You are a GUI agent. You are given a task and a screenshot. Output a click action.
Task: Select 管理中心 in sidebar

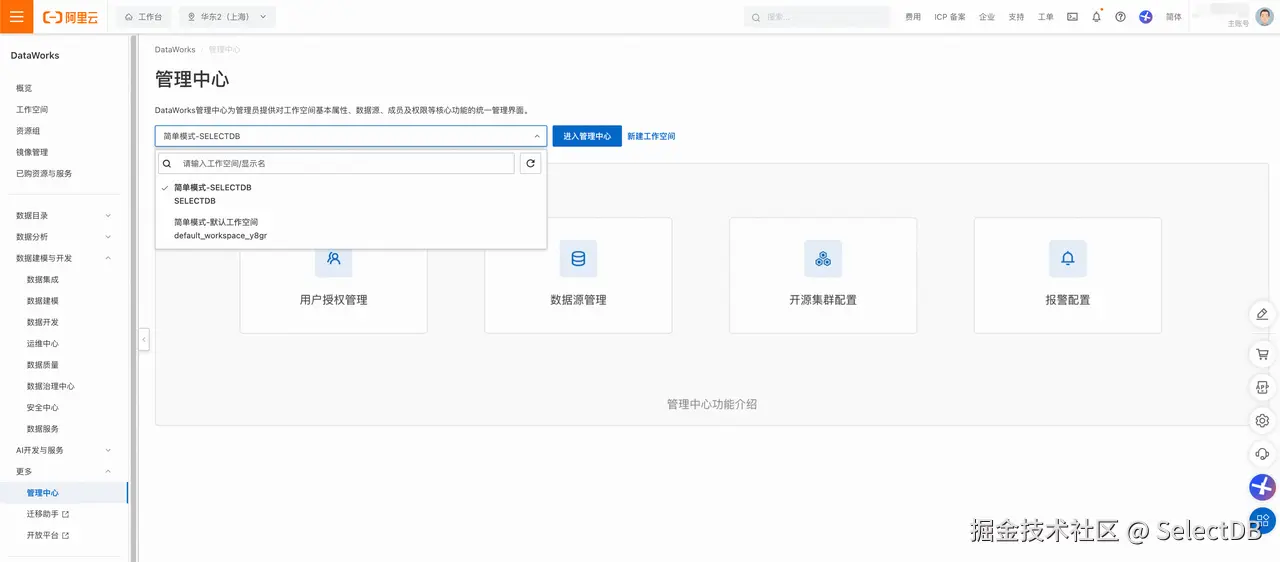[x=64, y=493]
